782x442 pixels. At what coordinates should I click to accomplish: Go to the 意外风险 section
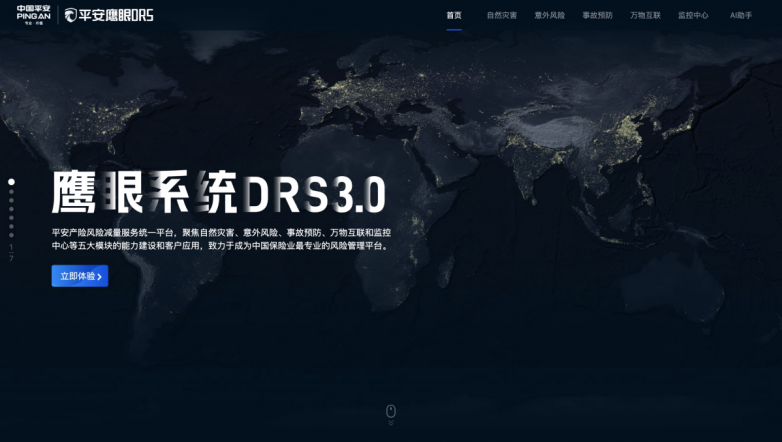[x=550, y=16]
